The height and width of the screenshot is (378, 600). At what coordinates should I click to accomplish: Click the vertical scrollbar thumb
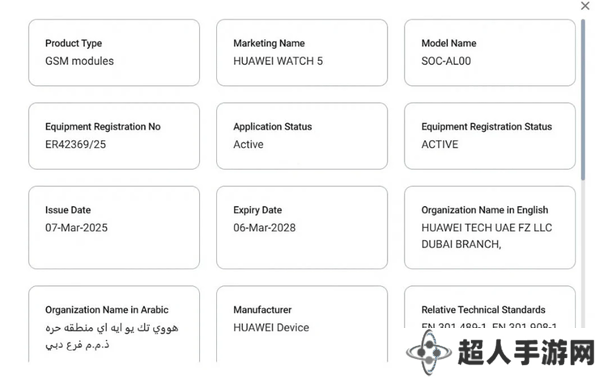583,99
